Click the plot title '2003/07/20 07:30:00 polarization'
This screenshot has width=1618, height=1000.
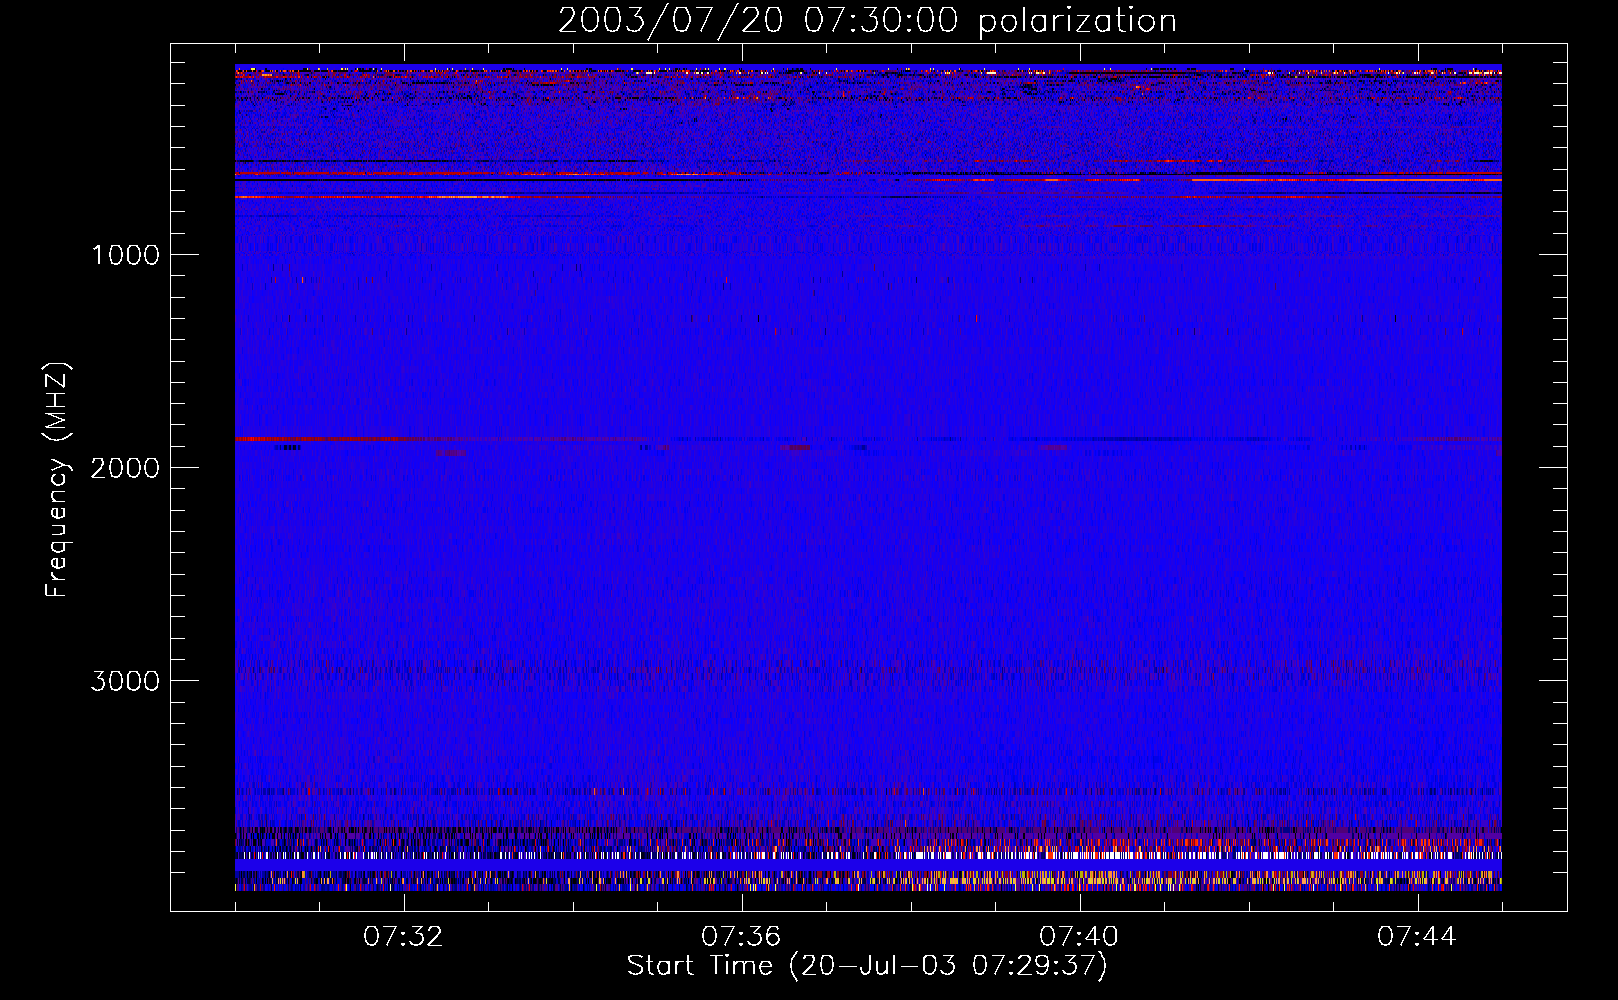867,21
